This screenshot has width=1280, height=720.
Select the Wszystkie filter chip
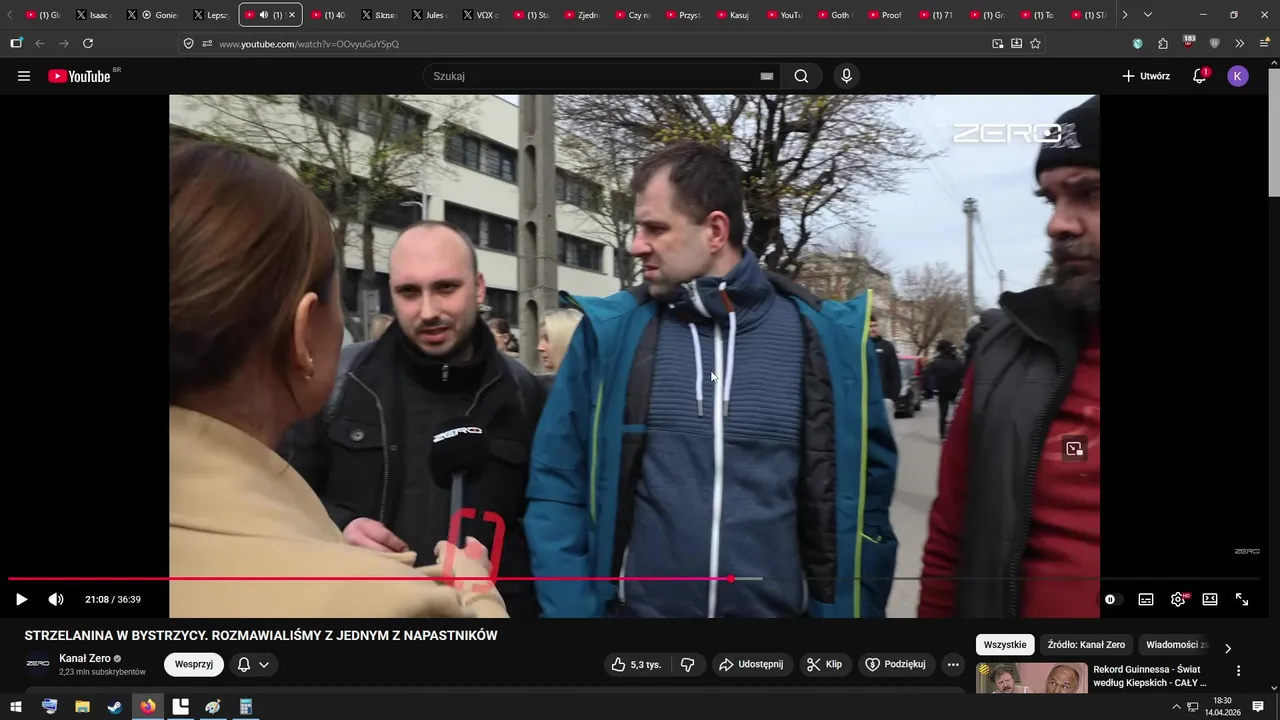tap(1005, 645)
